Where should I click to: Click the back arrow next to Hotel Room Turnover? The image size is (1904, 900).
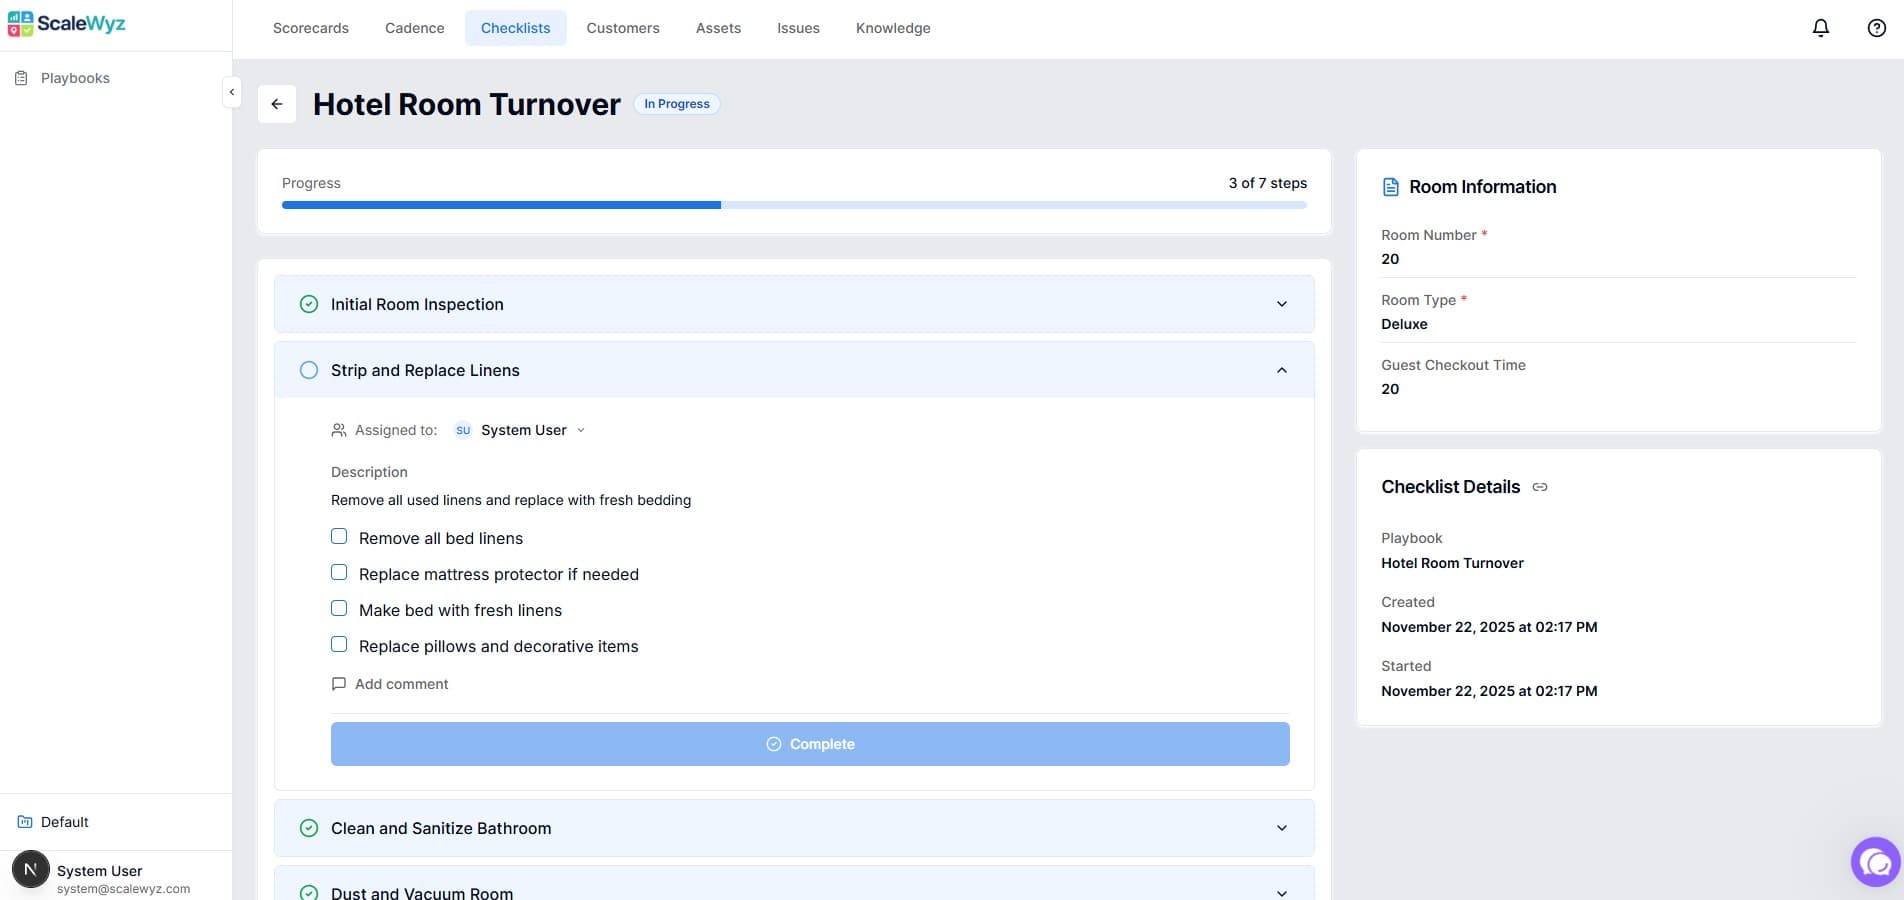tap(276, 103)
